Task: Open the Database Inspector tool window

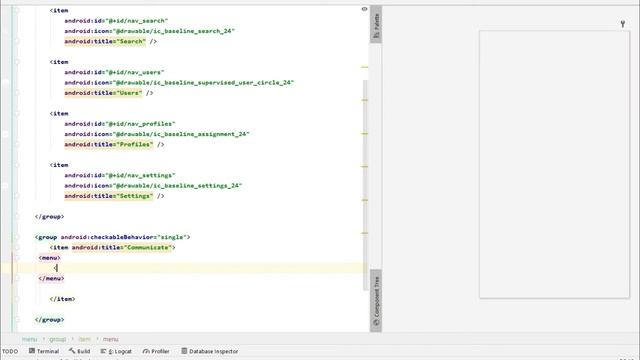Action: [x=210, y=351]
